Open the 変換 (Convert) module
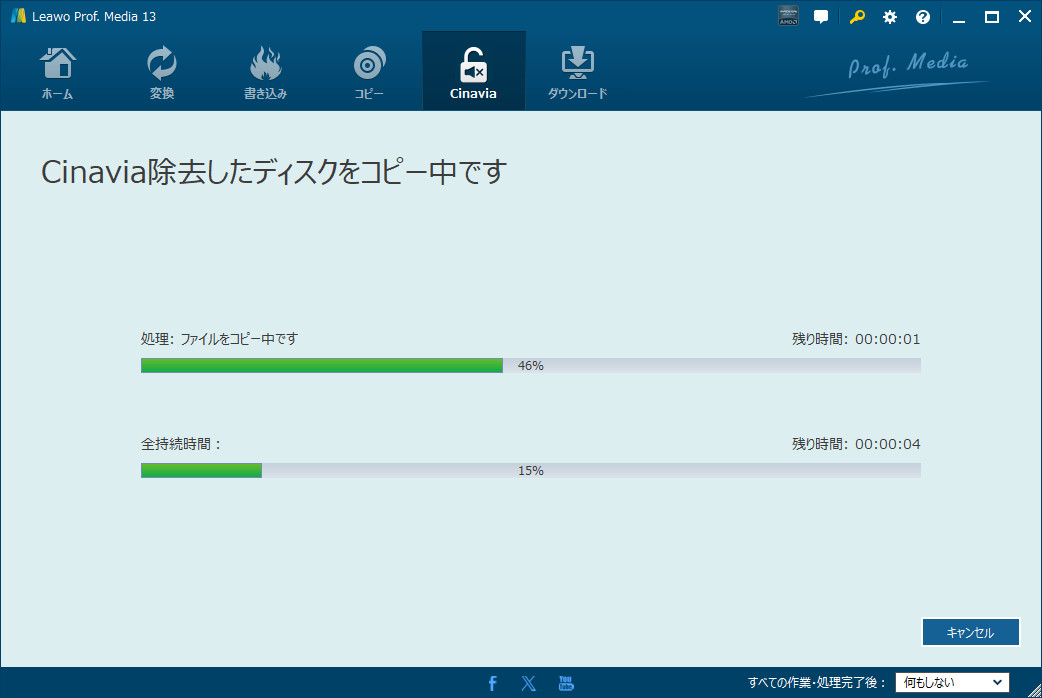1042x698 pixels. 161,72
